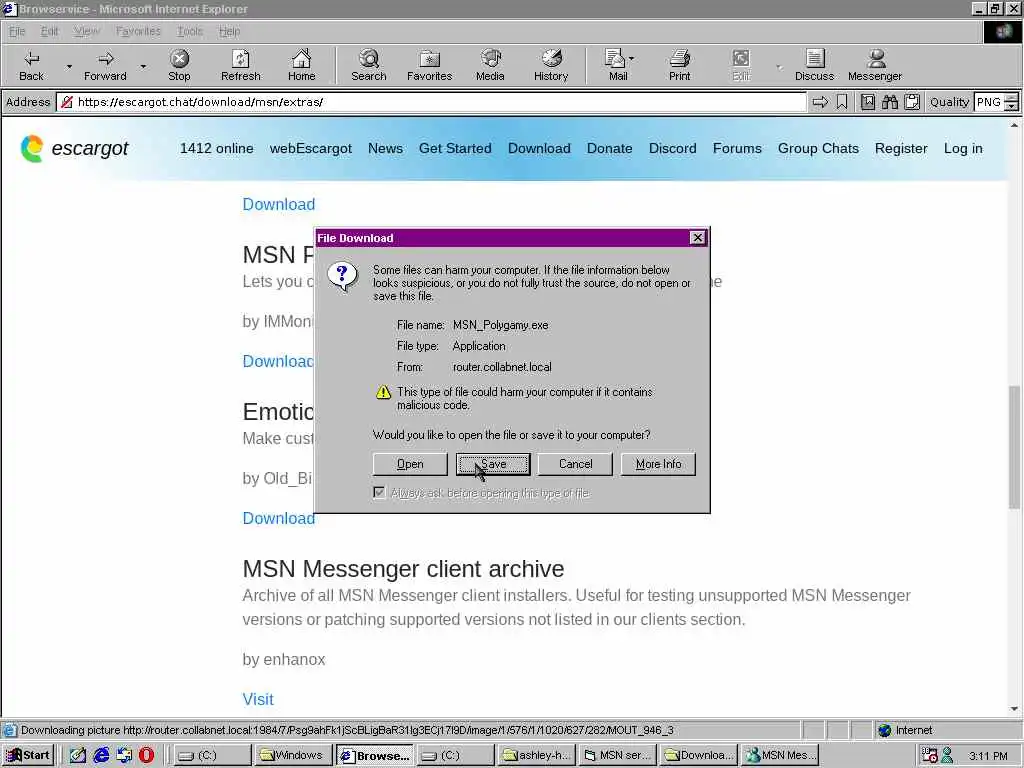1024x768 pixels.
Task: Open the Favorites menu
Action: [x=138, y=31]
